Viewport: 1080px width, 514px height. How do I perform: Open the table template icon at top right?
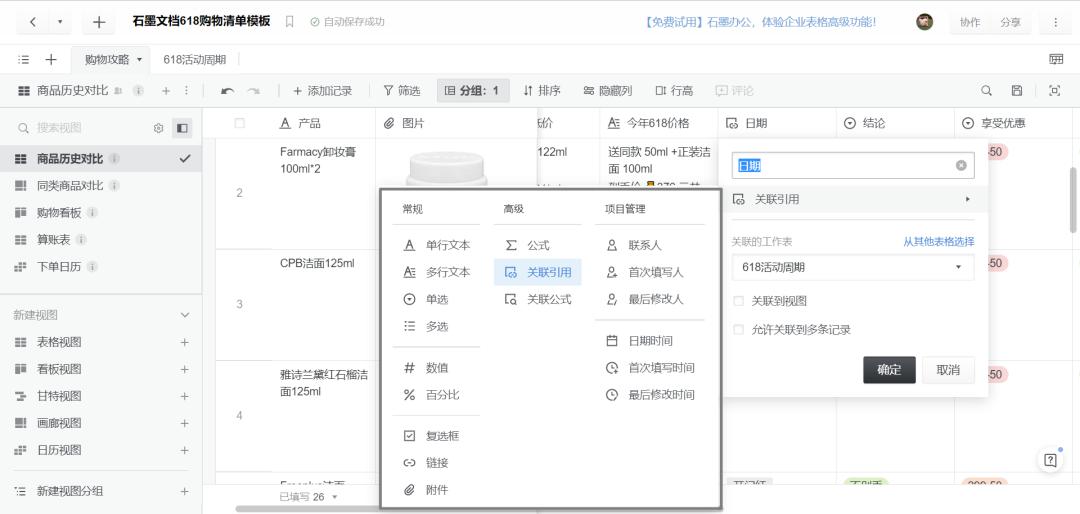coord(1056,59)
